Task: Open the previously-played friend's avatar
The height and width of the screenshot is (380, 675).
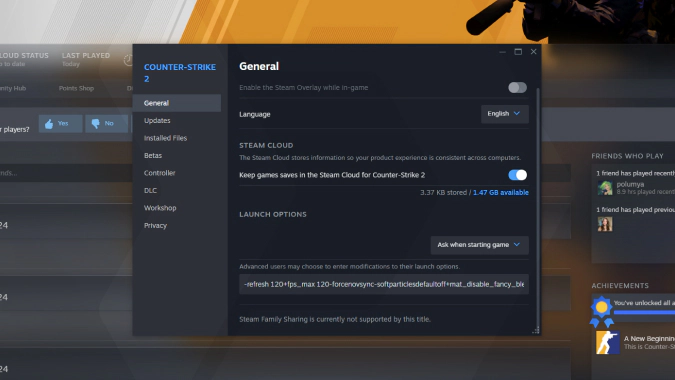Action: 605,224
